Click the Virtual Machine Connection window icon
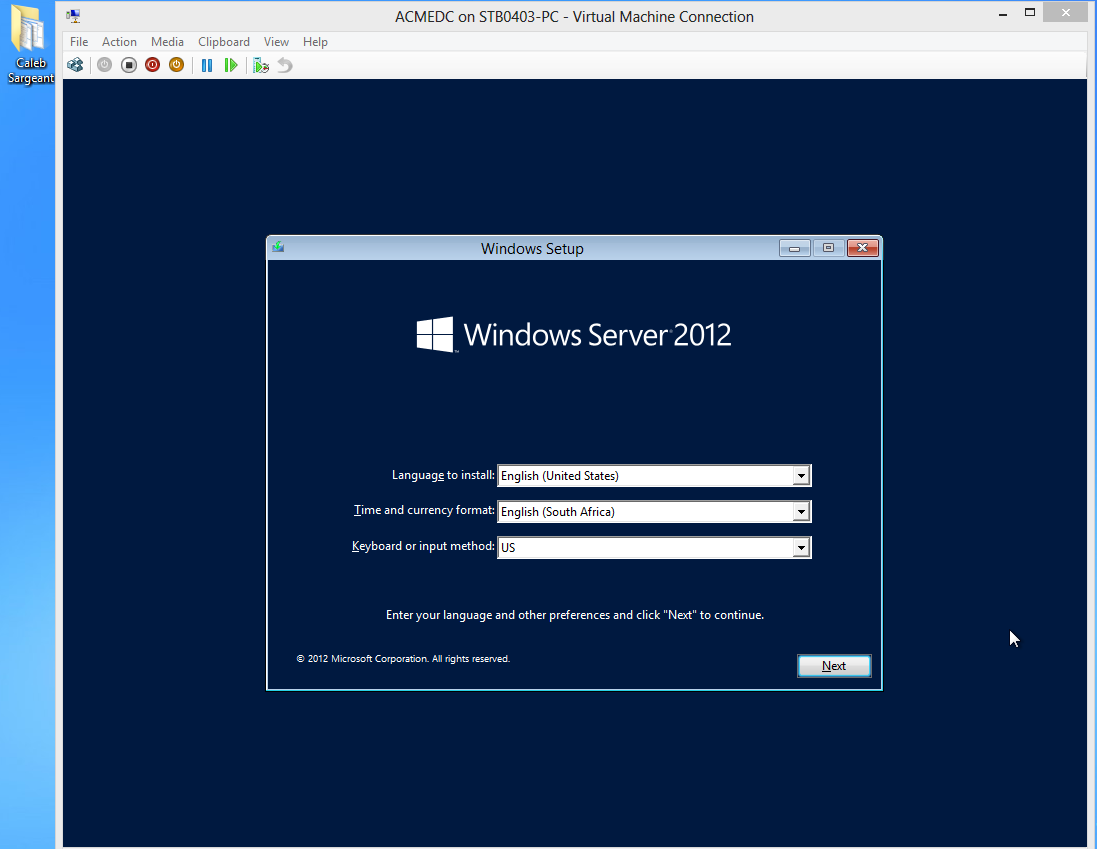The width and height of the screenshot is (1097, 849). (73, 15)
